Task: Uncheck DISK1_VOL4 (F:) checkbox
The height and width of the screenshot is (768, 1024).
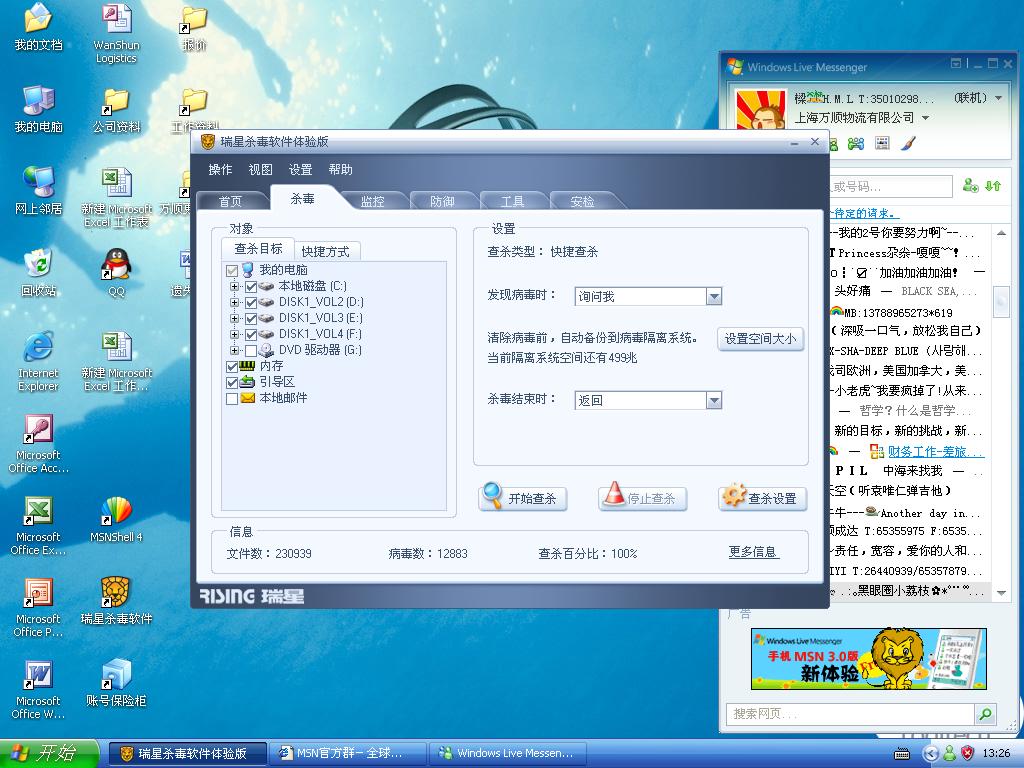Action: tap(251, 335)
